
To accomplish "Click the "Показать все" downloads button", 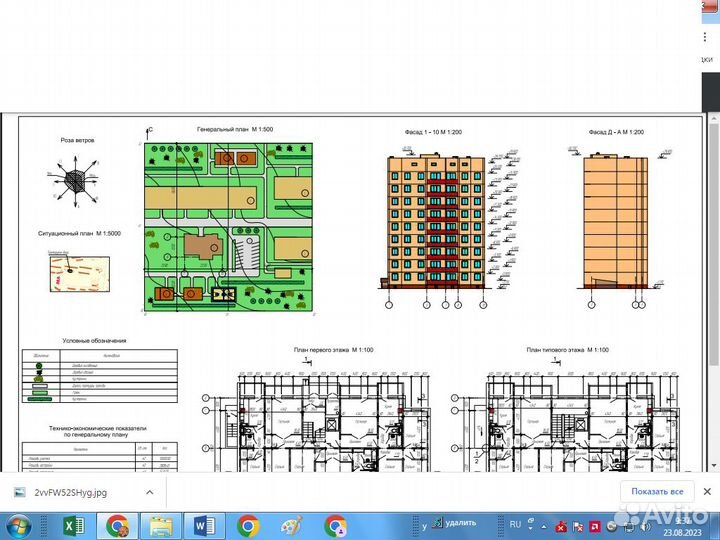I will pyautogui.click(x=656, y=492).
